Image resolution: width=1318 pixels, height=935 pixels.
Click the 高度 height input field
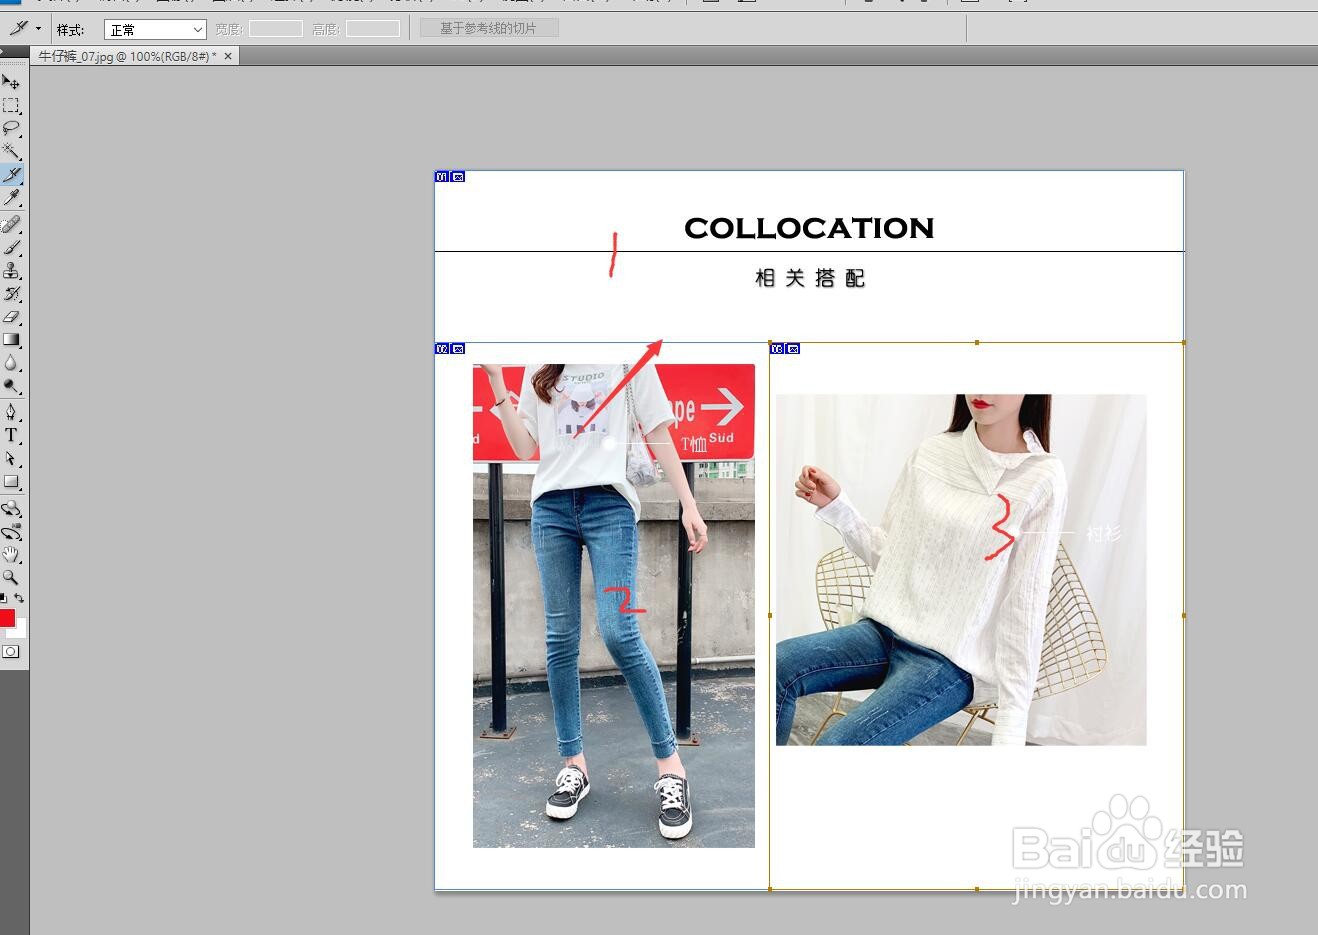[373, 29]
